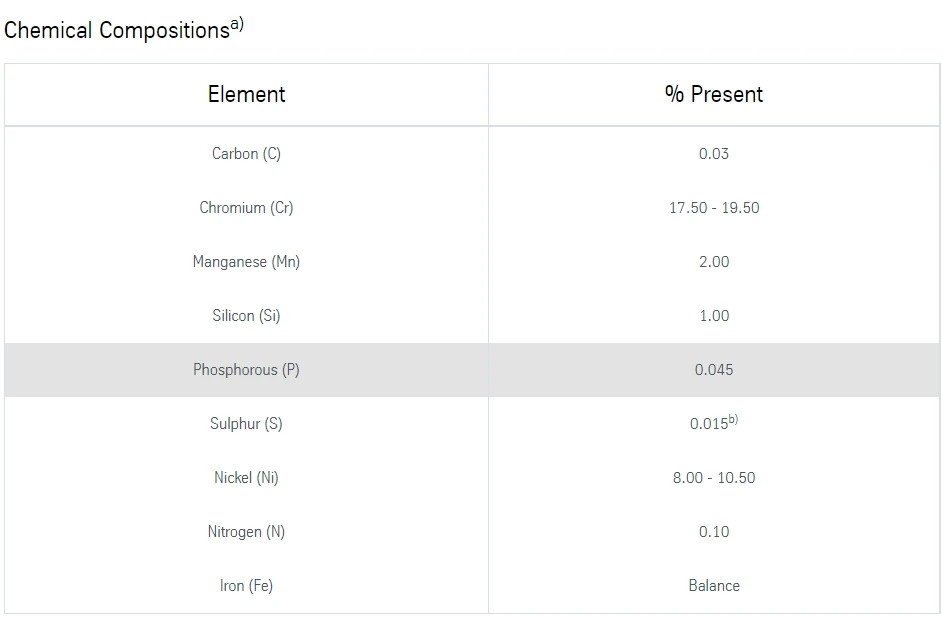The image size is (942, 617).
Task: Select the Nitrogen (N) cell
Action: pos(246,532)
